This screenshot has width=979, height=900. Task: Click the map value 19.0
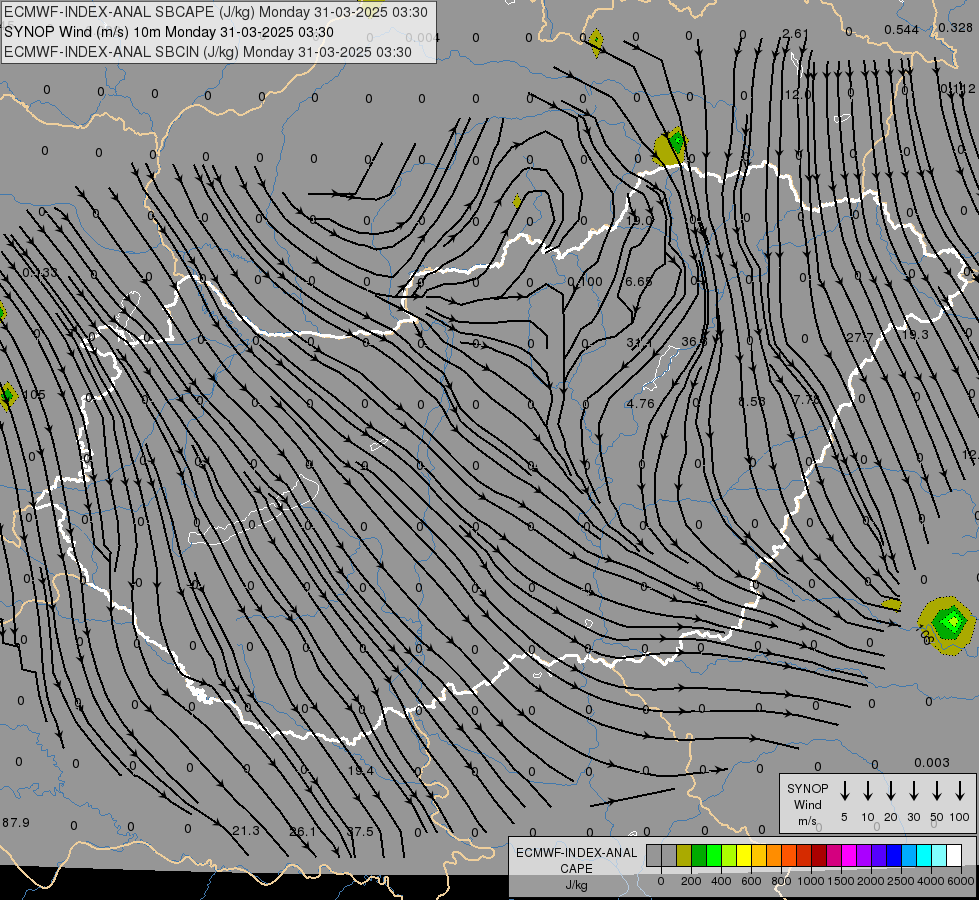pyautogui.click(x=639, y=220)
